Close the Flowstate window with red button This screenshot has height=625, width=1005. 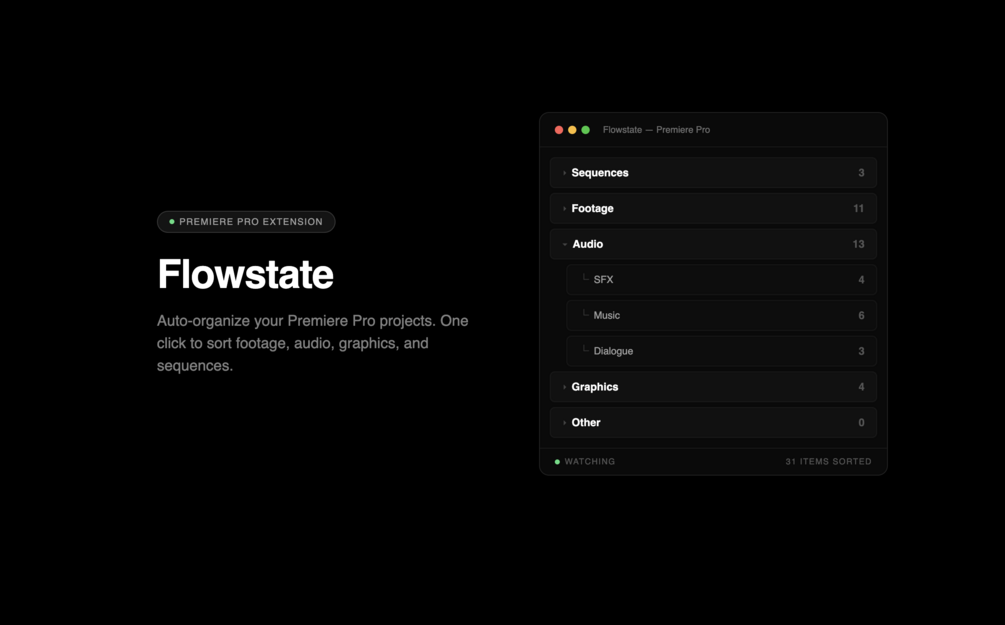point(559,130)
